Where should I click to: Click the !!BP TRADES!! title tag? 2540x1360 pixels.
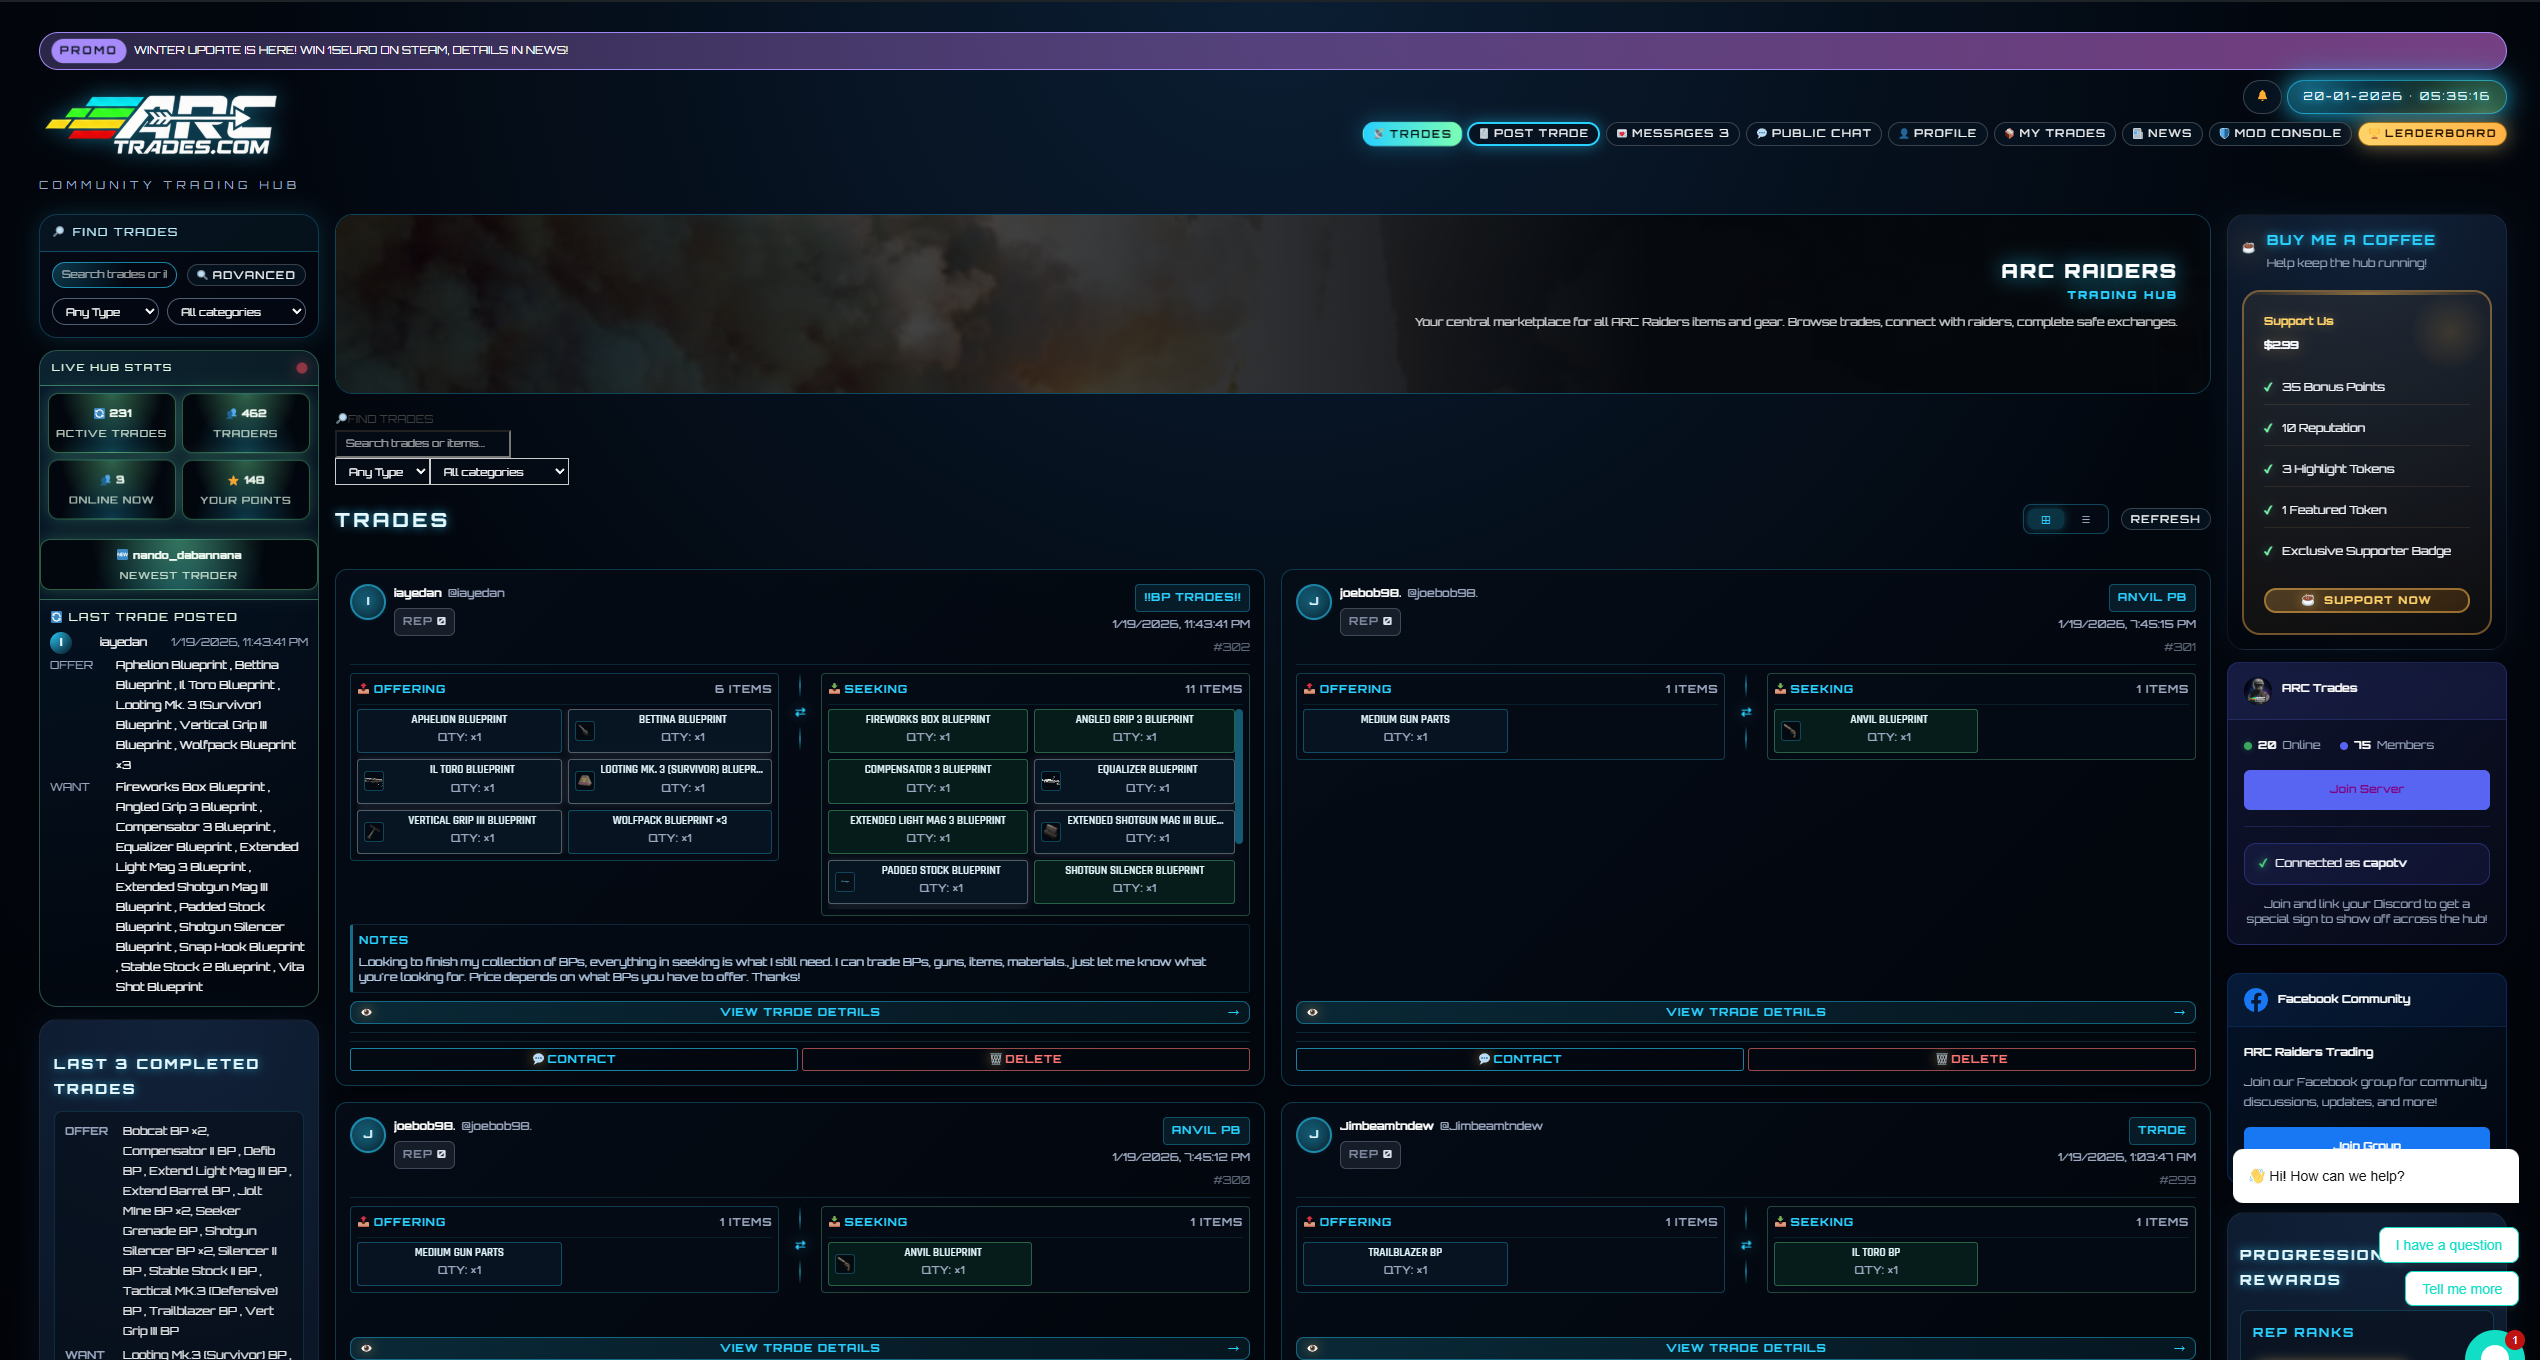1192,597
